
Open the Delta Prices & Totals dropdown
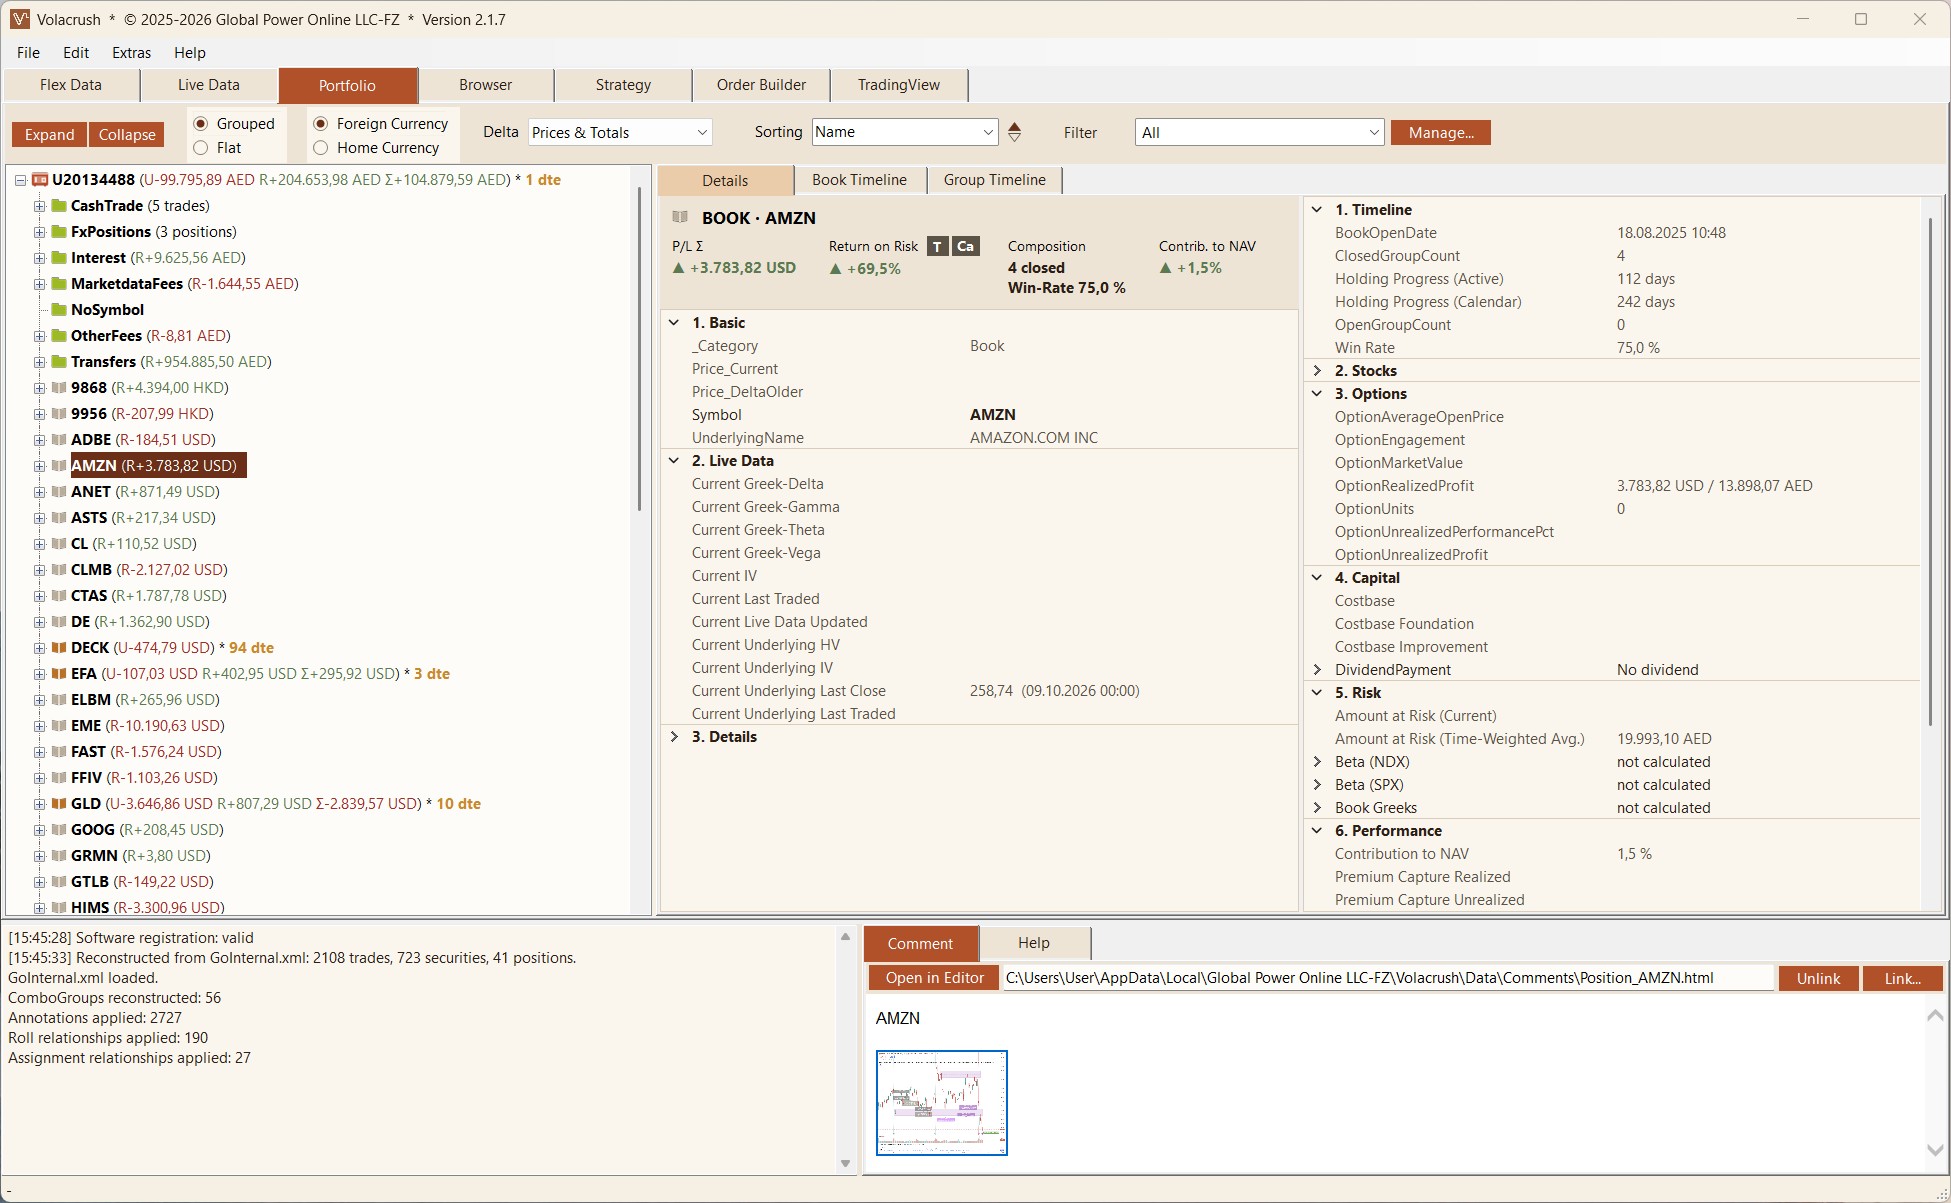pyautogui.click(x=620, y=132)
